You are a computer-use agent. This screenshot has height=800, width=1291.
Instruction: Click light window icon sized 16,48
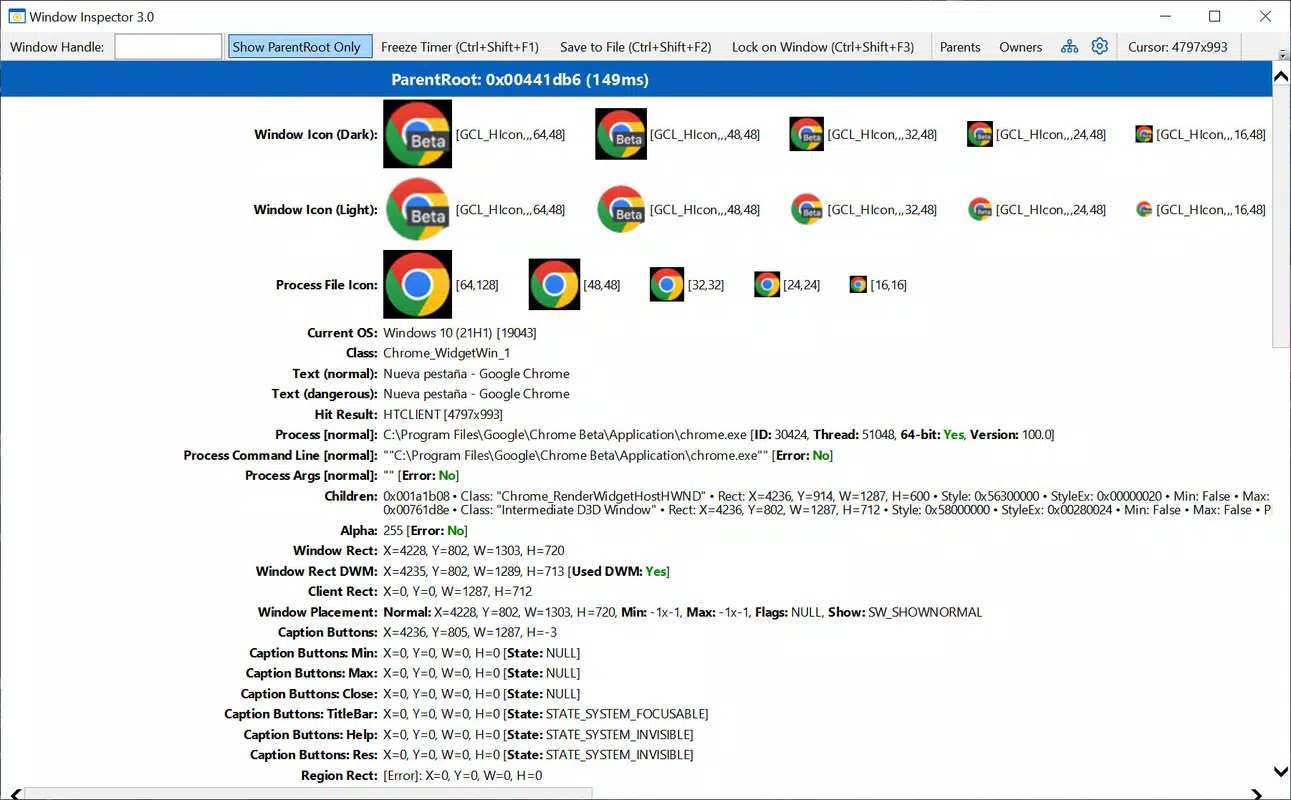tap(1145, 209)
